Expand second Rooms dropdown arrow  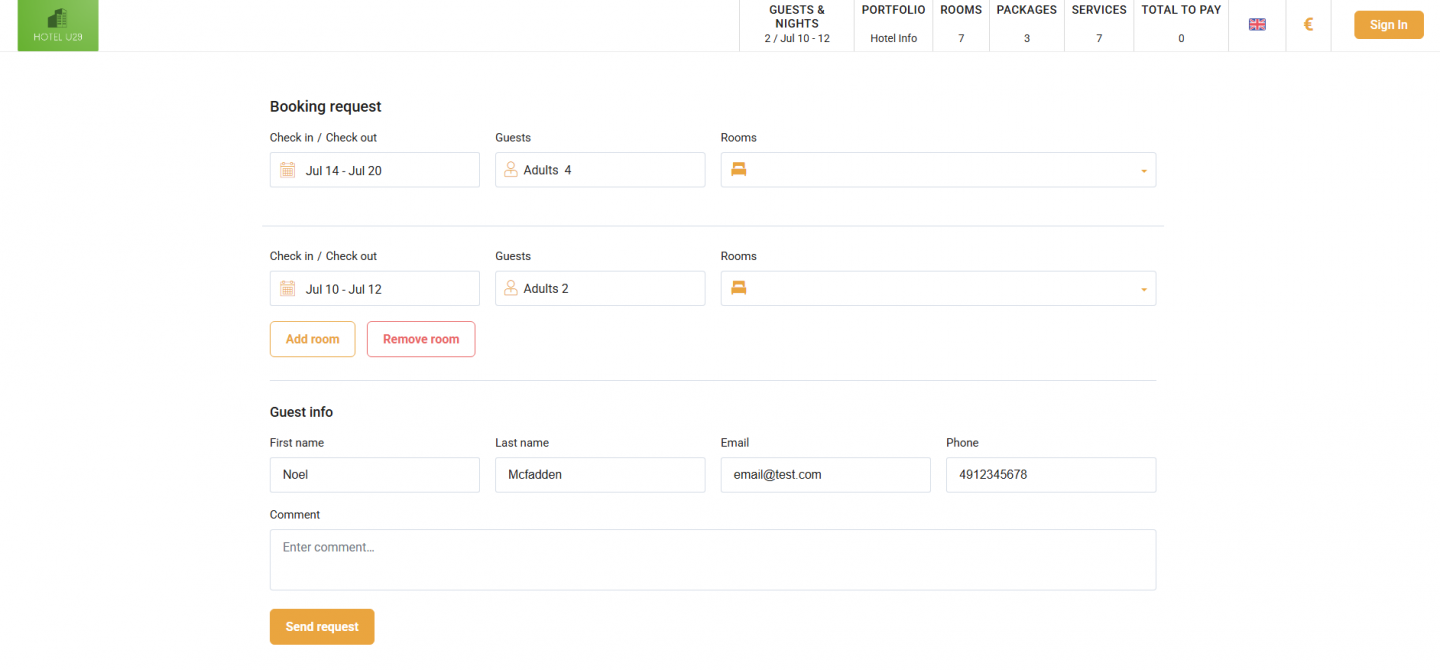coord(1143,290)
